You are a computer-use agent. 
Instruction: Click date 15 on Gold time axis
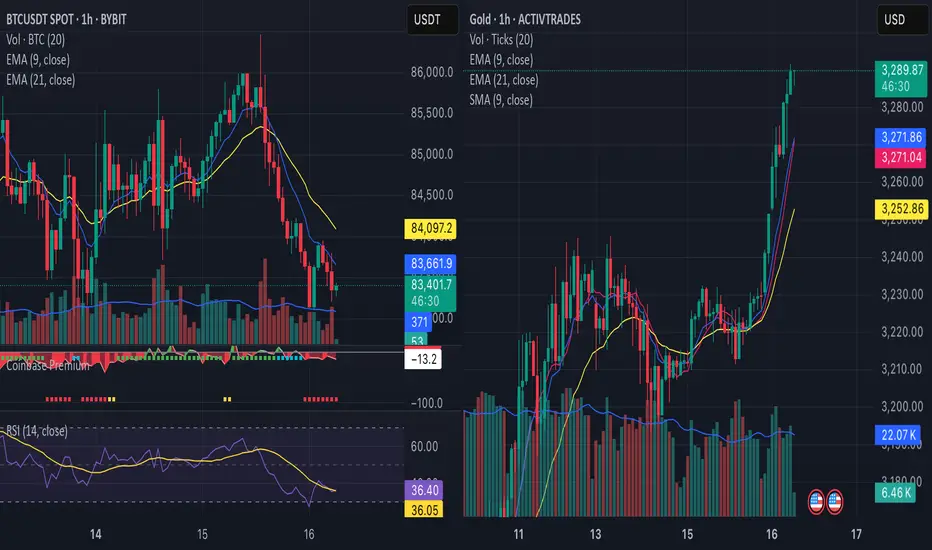(687, 534)
